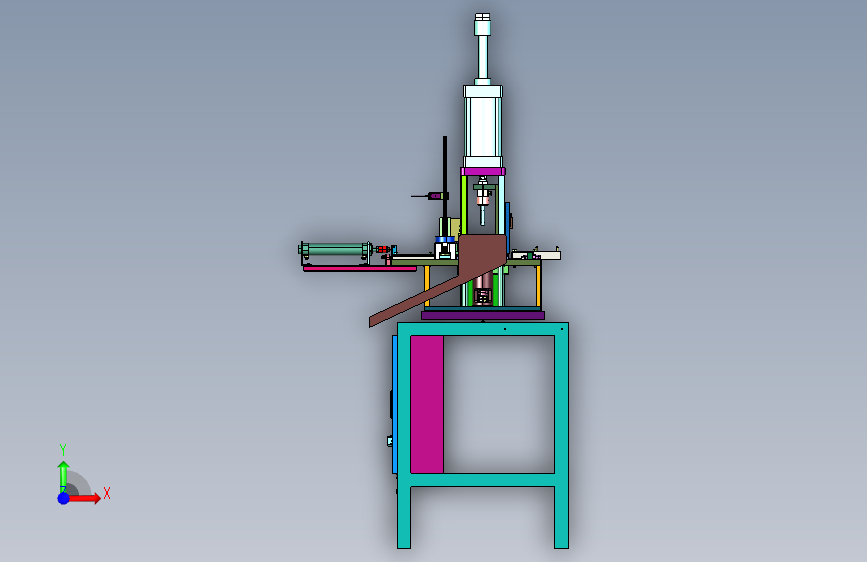Select the pink tray under the horizontal cylinder

point(360,269)
